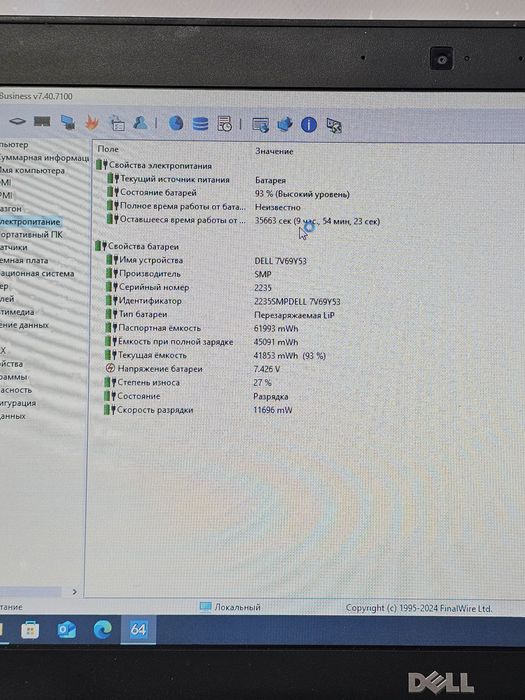The height and width of the screenshot is (700, 525).
Task: Open the Мультимедиа tree node
Action: tap(17, 312)
